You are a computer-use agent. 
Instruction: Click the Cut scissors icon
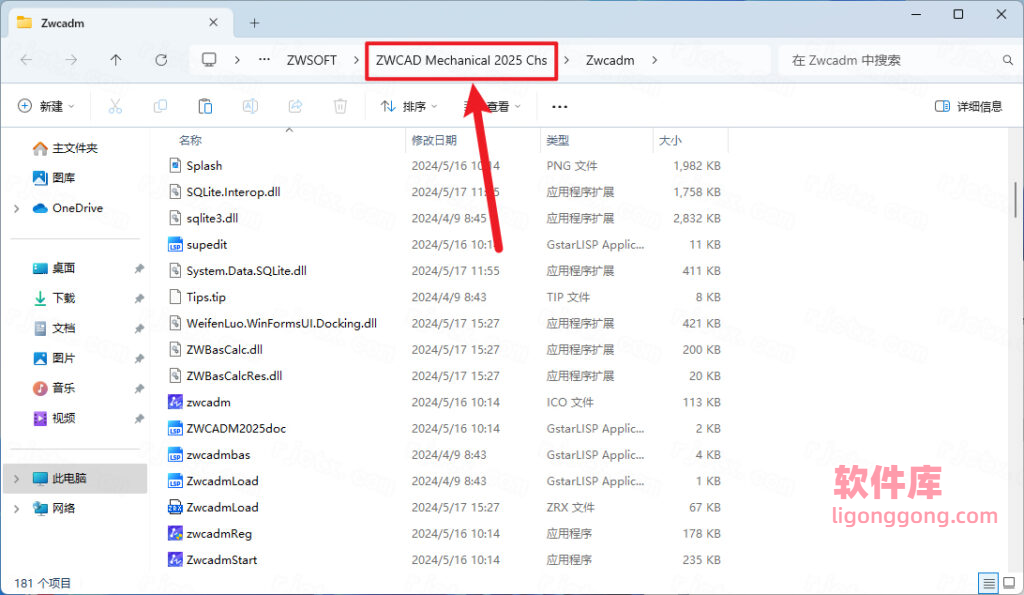(x=115, y=106)
